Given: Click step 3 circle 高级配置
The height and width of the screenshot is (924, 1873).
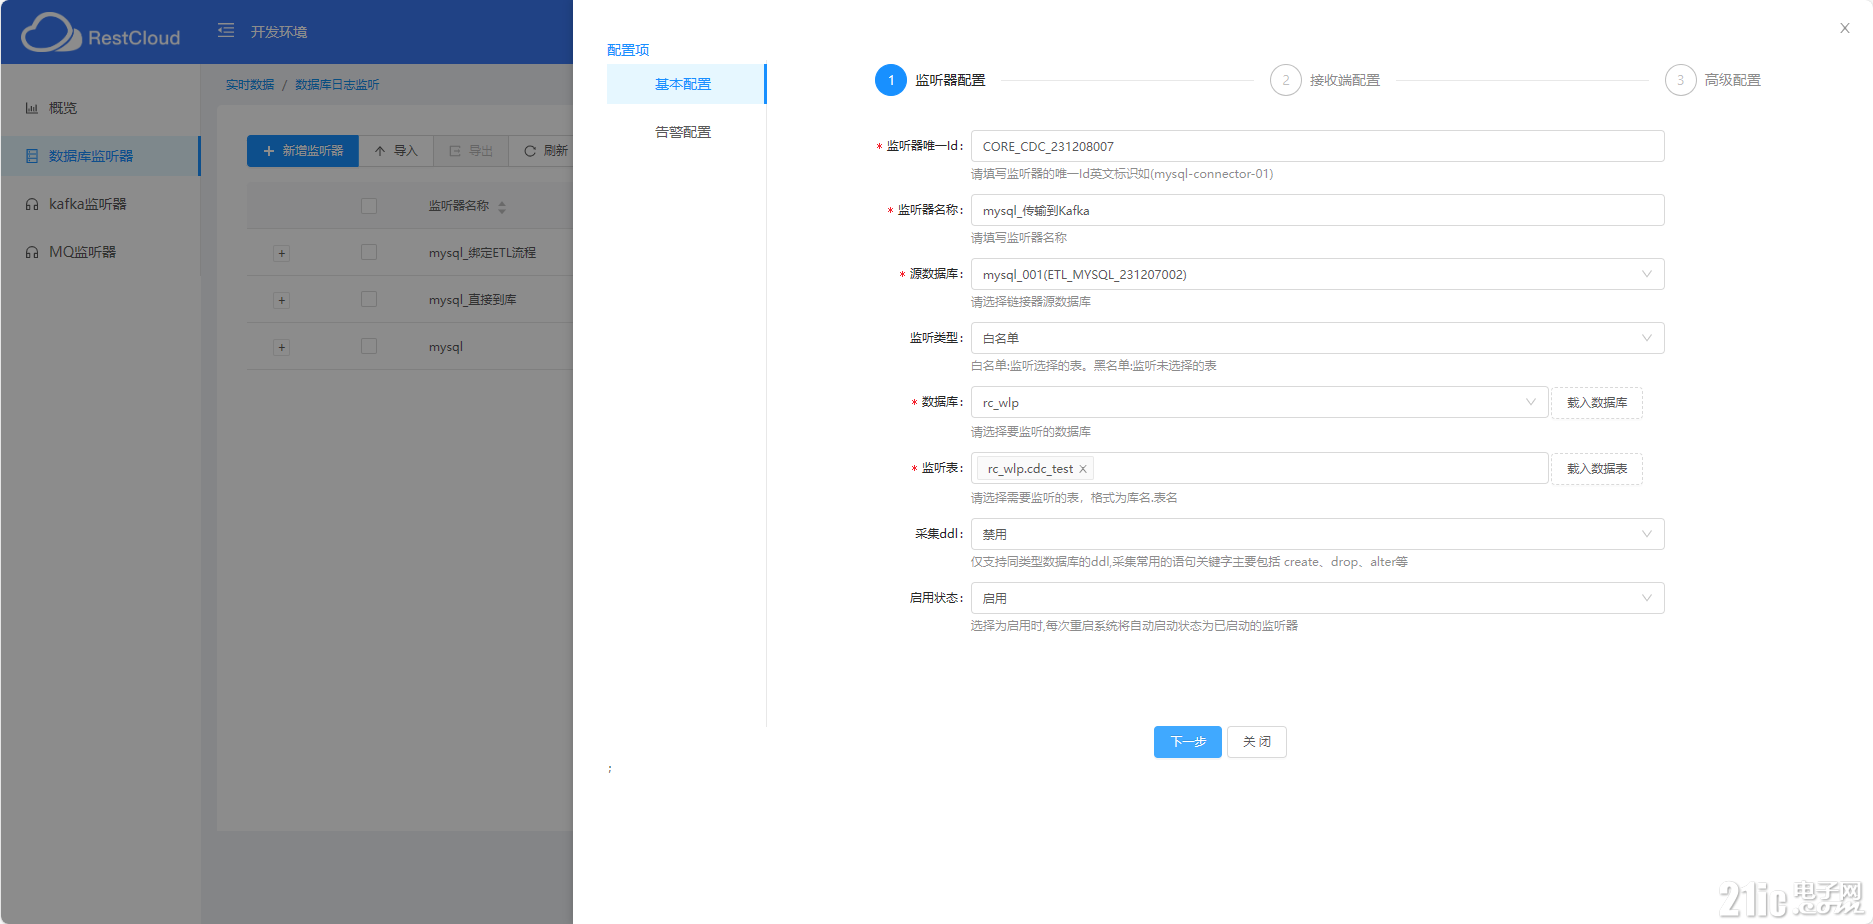Looking at the screenshot, I should (x=1681, y=80).
